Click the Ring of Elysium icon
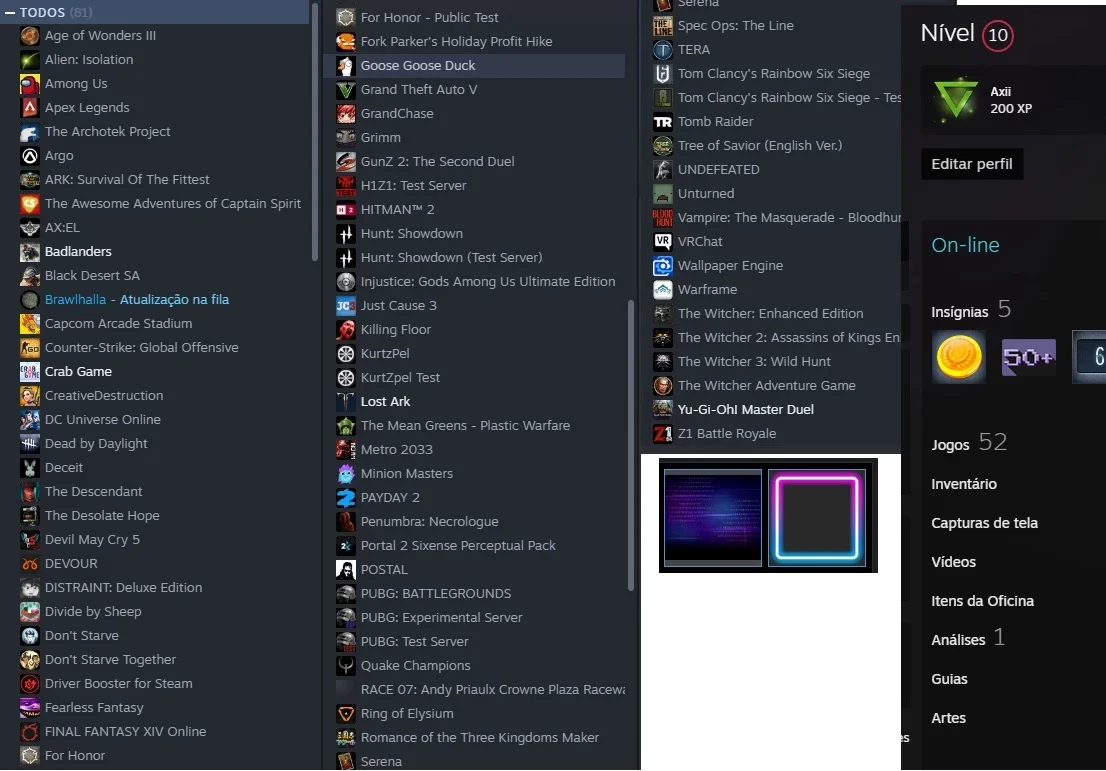Viewport: 1106px width, 771px height. click(x=346, y=713)
